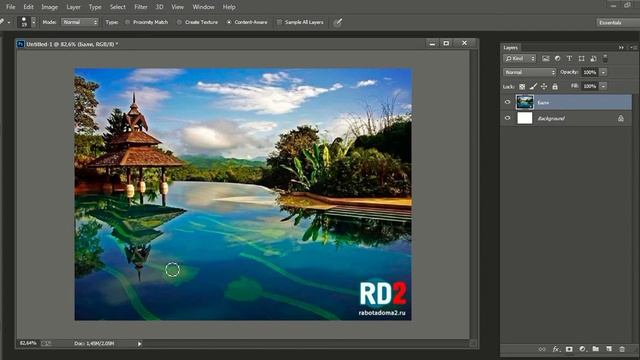Minimize the Untitled-1 document window
The width and height of the screenshot is (640, 360).
click(432, 43)
